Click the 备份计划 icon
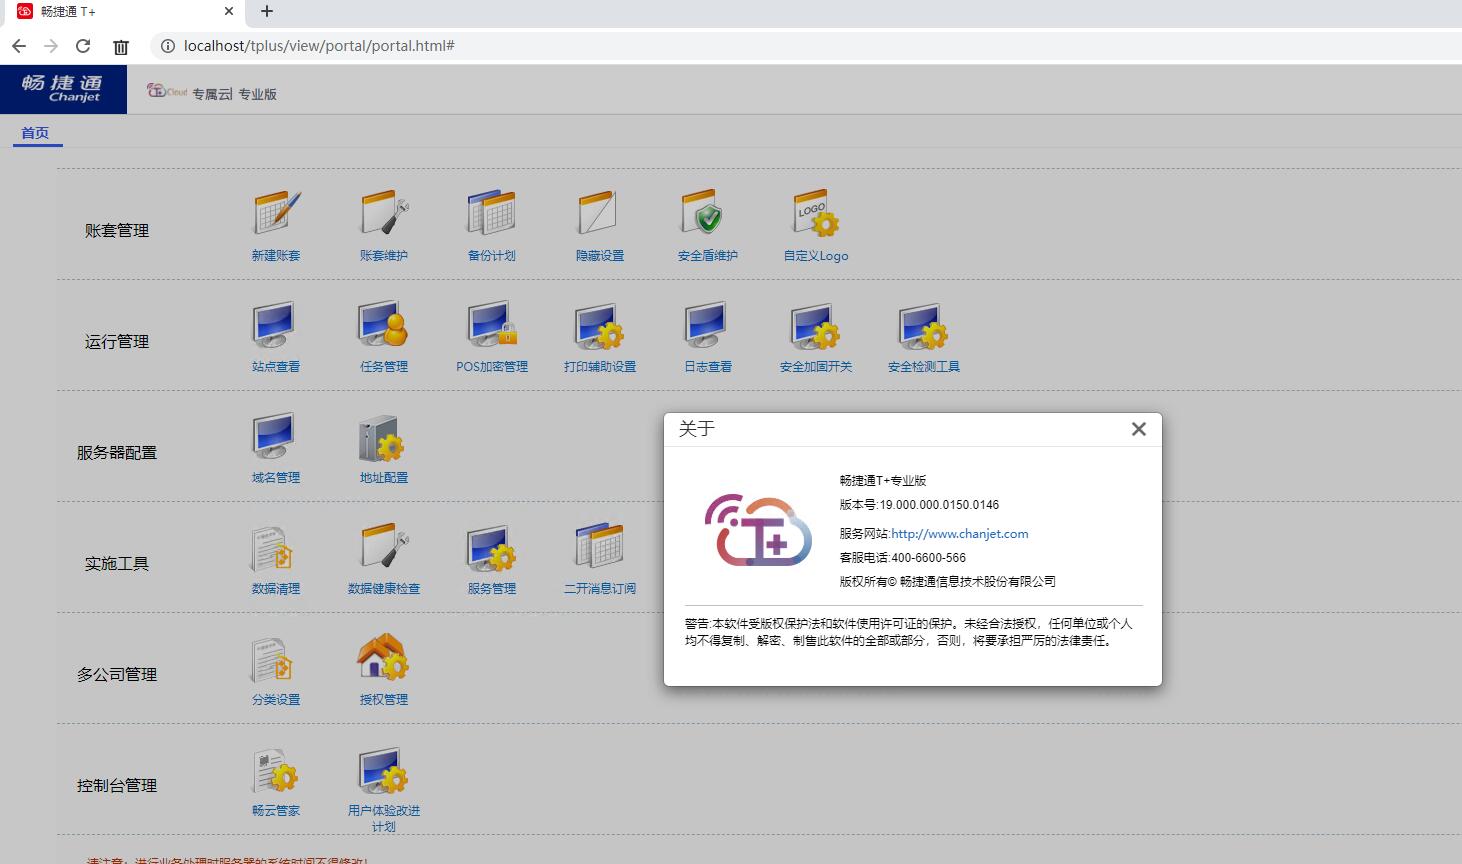 click(x=492, y=213)
